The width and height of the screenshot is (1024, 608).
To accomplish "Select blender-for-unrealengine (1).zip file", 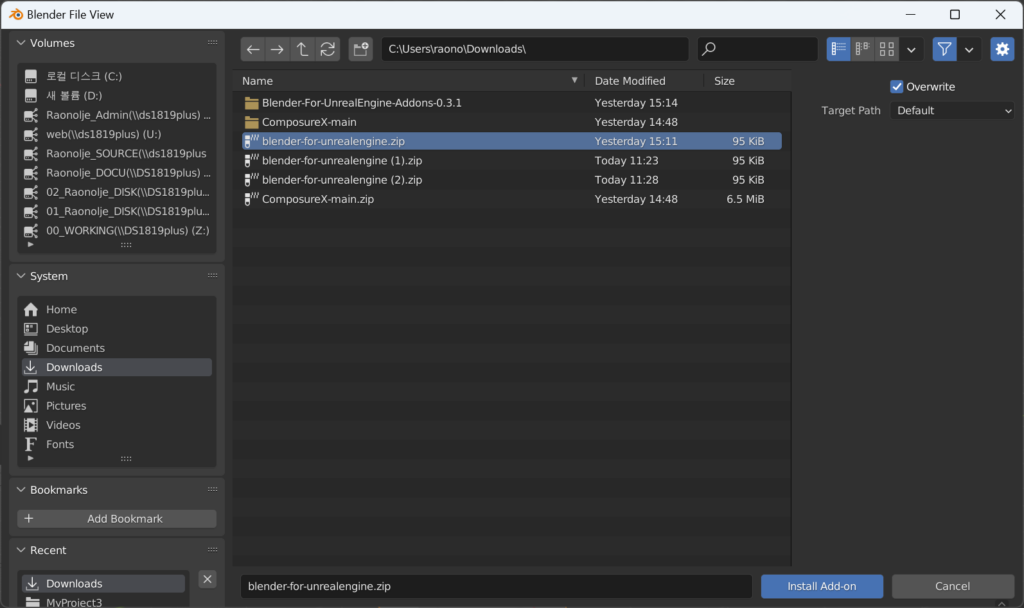I will pyautogui.click(x=511, y=161).
